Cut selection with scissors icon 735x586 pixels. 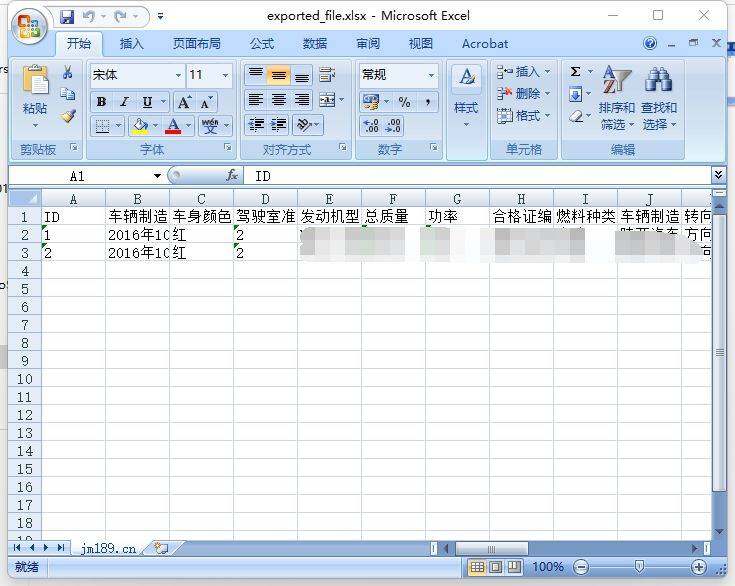click(x=68, y=72)
